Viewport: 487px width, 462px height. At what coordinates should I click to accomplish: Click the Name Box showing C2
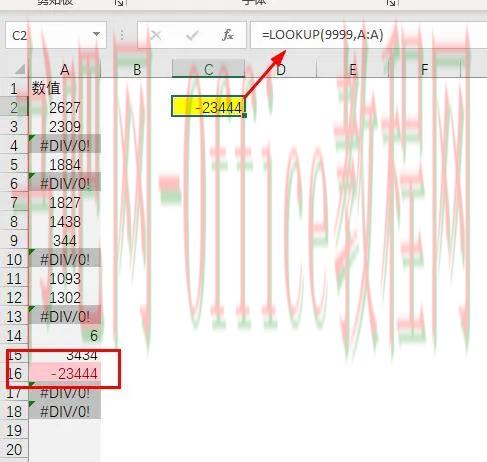[56, 35]
